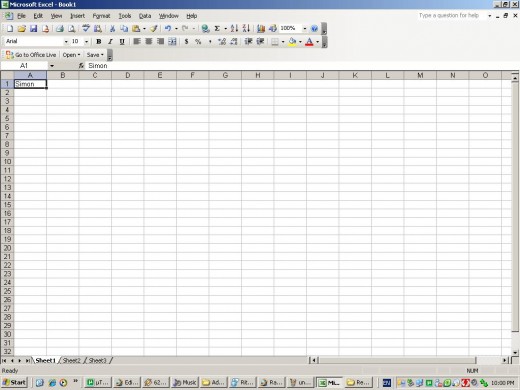Insert a hyperlink with the globe icon
520x390 pixels.
coord(205,29)
